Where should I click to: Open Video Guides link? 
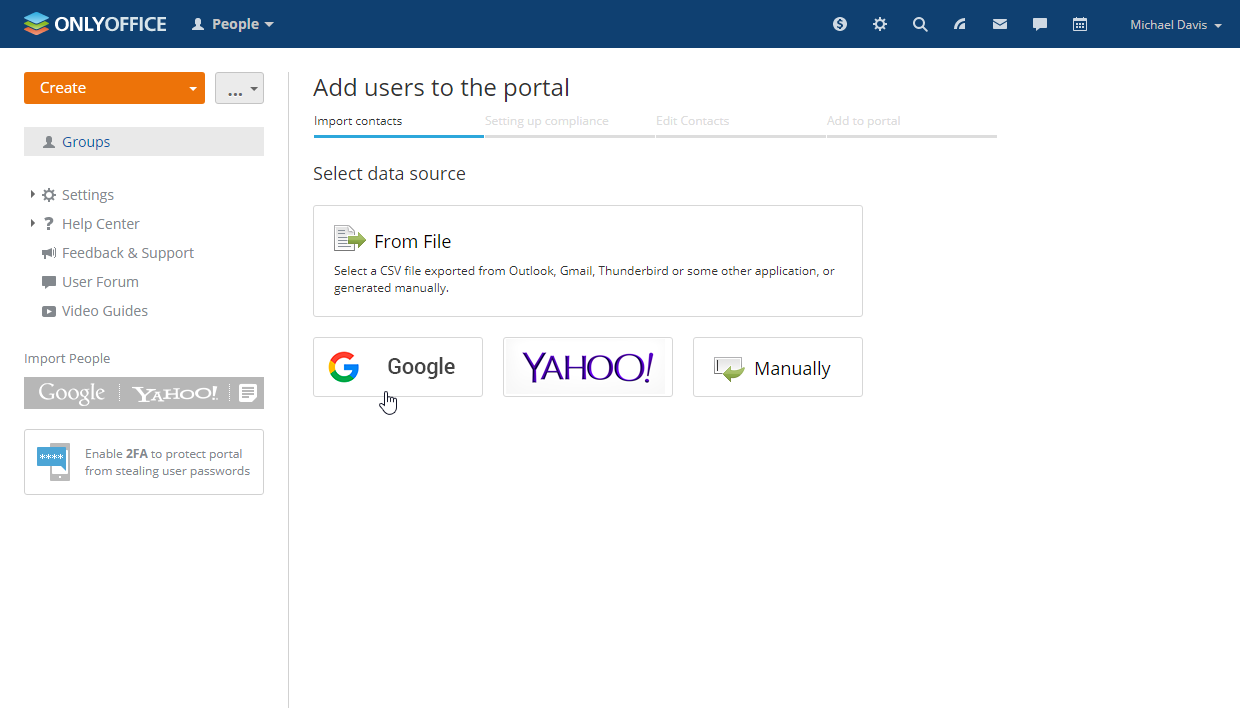[x=105, y=311]
